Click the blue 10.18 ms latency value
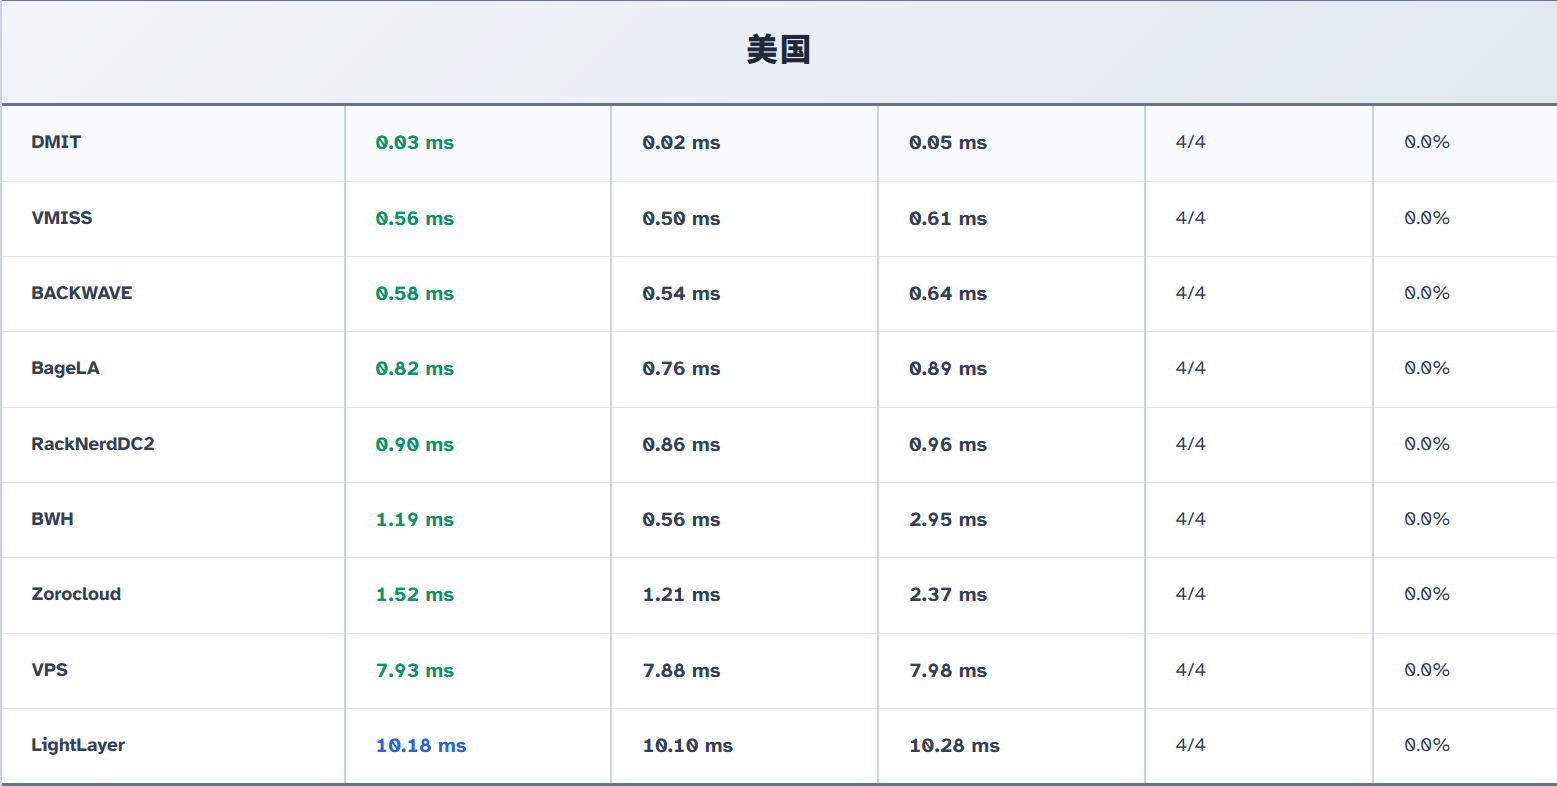 coord(421,746)
